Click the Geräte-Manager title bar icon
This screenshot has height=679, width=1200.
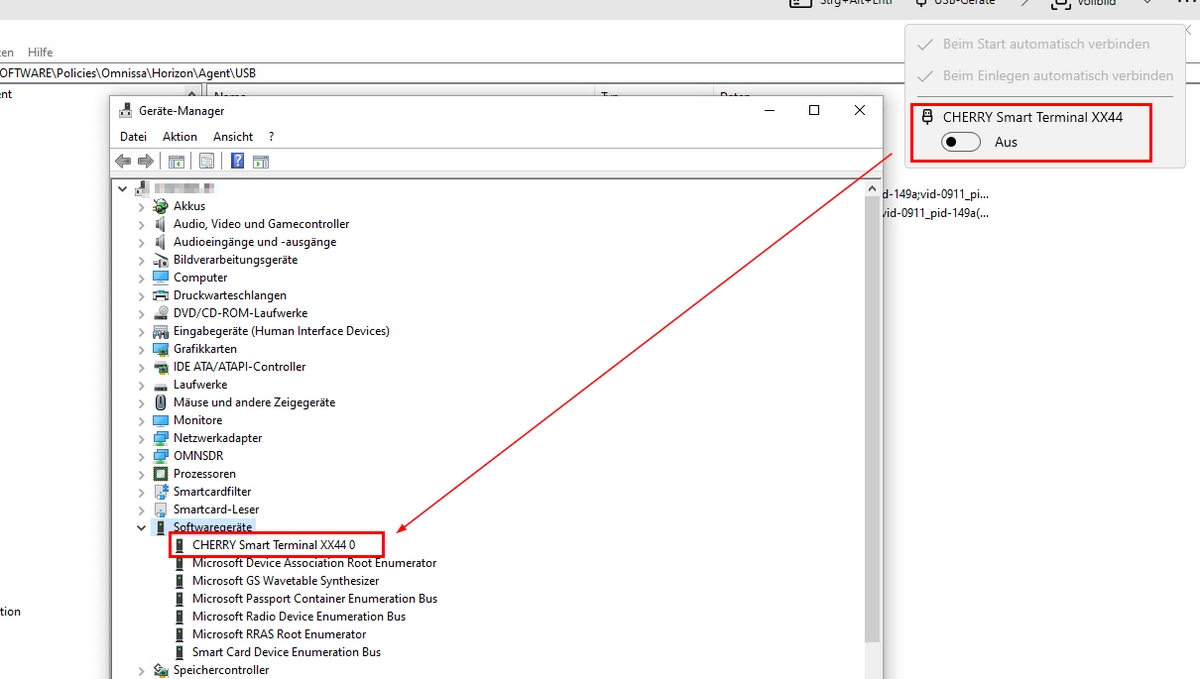(125, 111)
